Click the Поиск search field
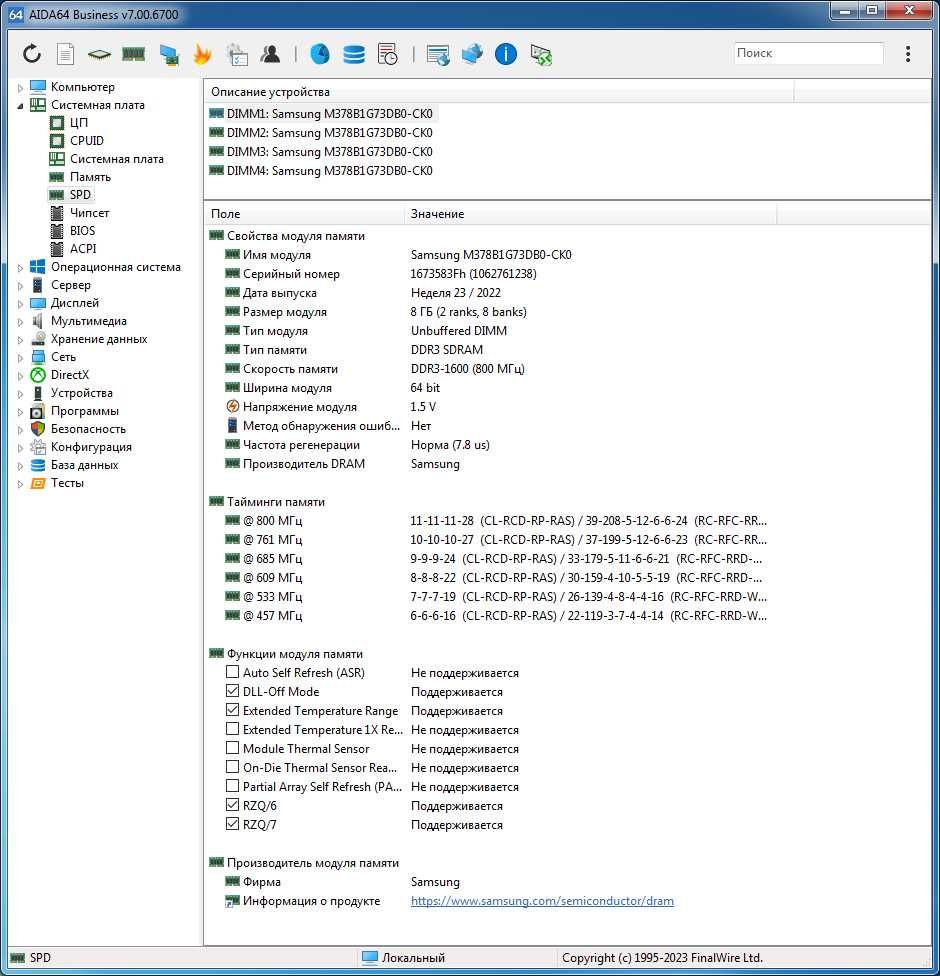Image resolution: width=940 pixels, height=976 pixels. pos(808,54)
